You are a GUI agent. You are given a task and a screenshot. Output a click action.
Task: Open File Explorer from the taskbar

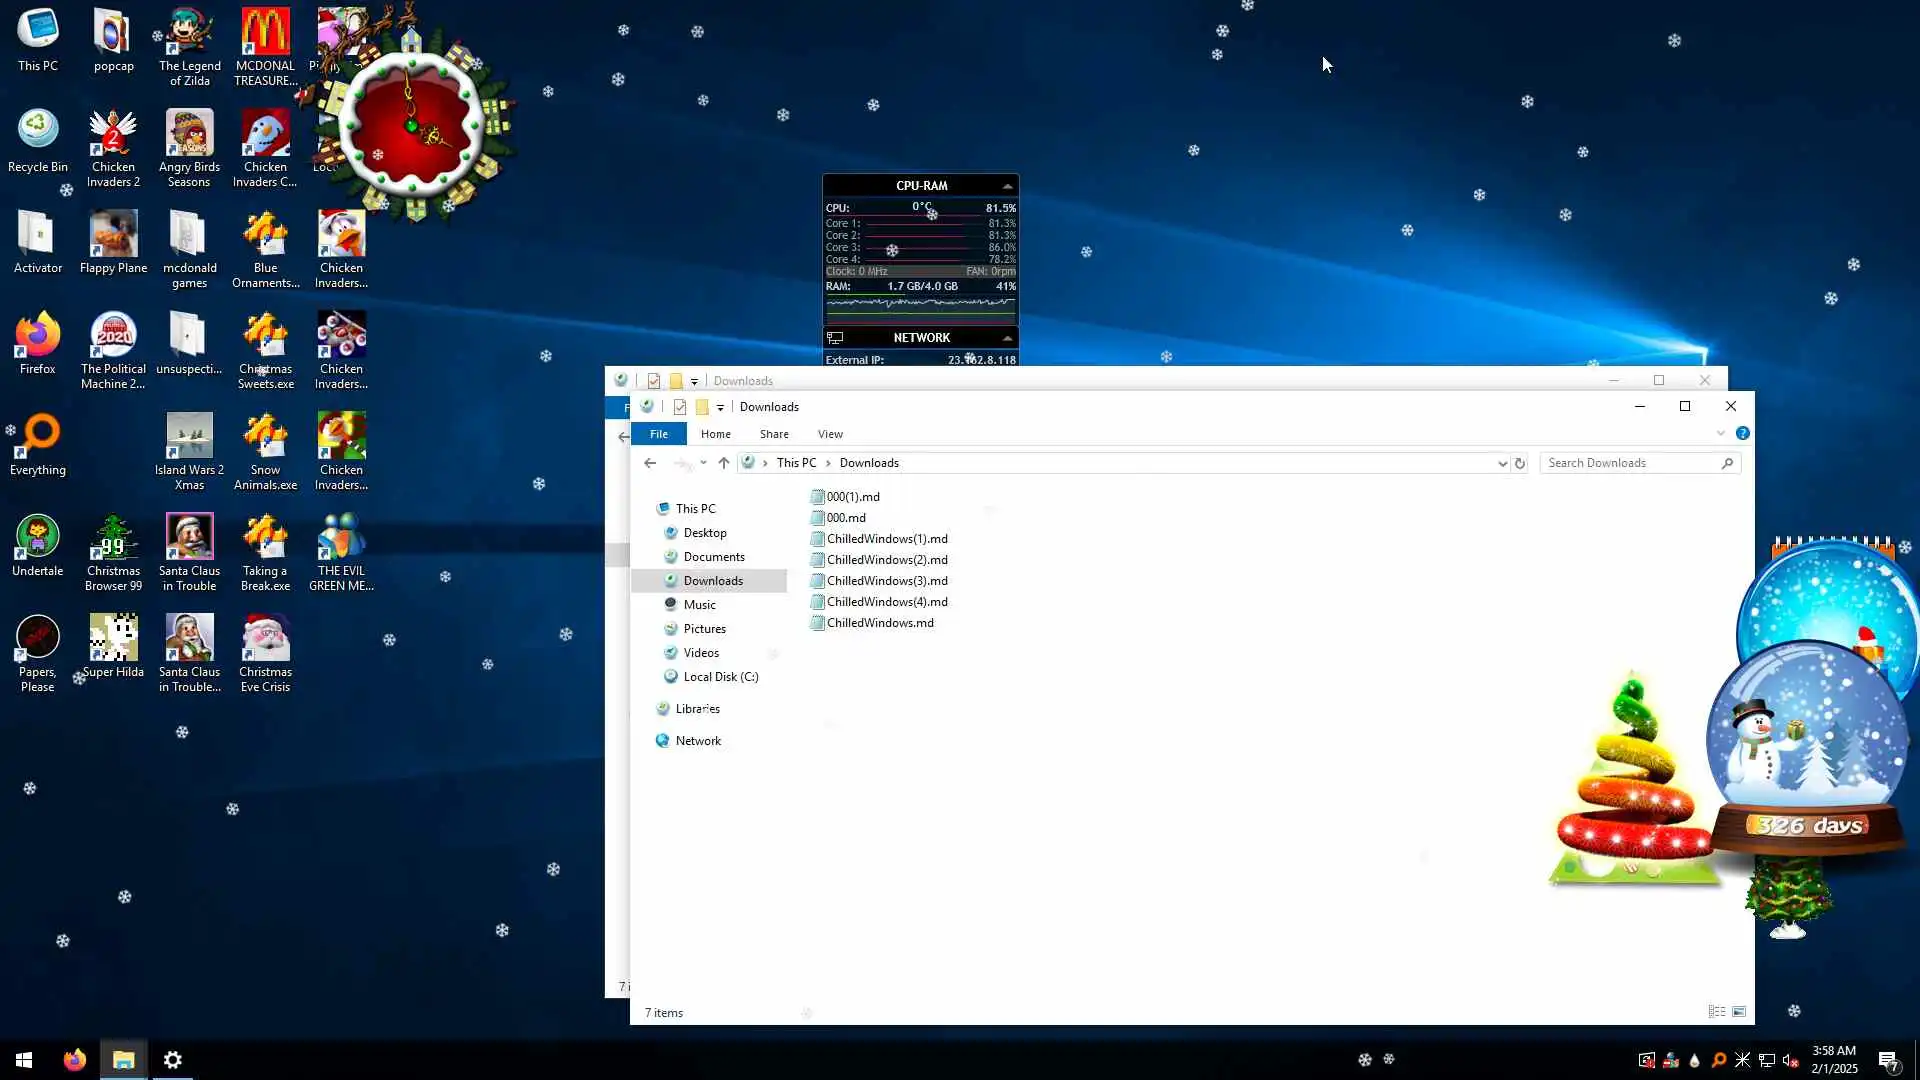123,1060
